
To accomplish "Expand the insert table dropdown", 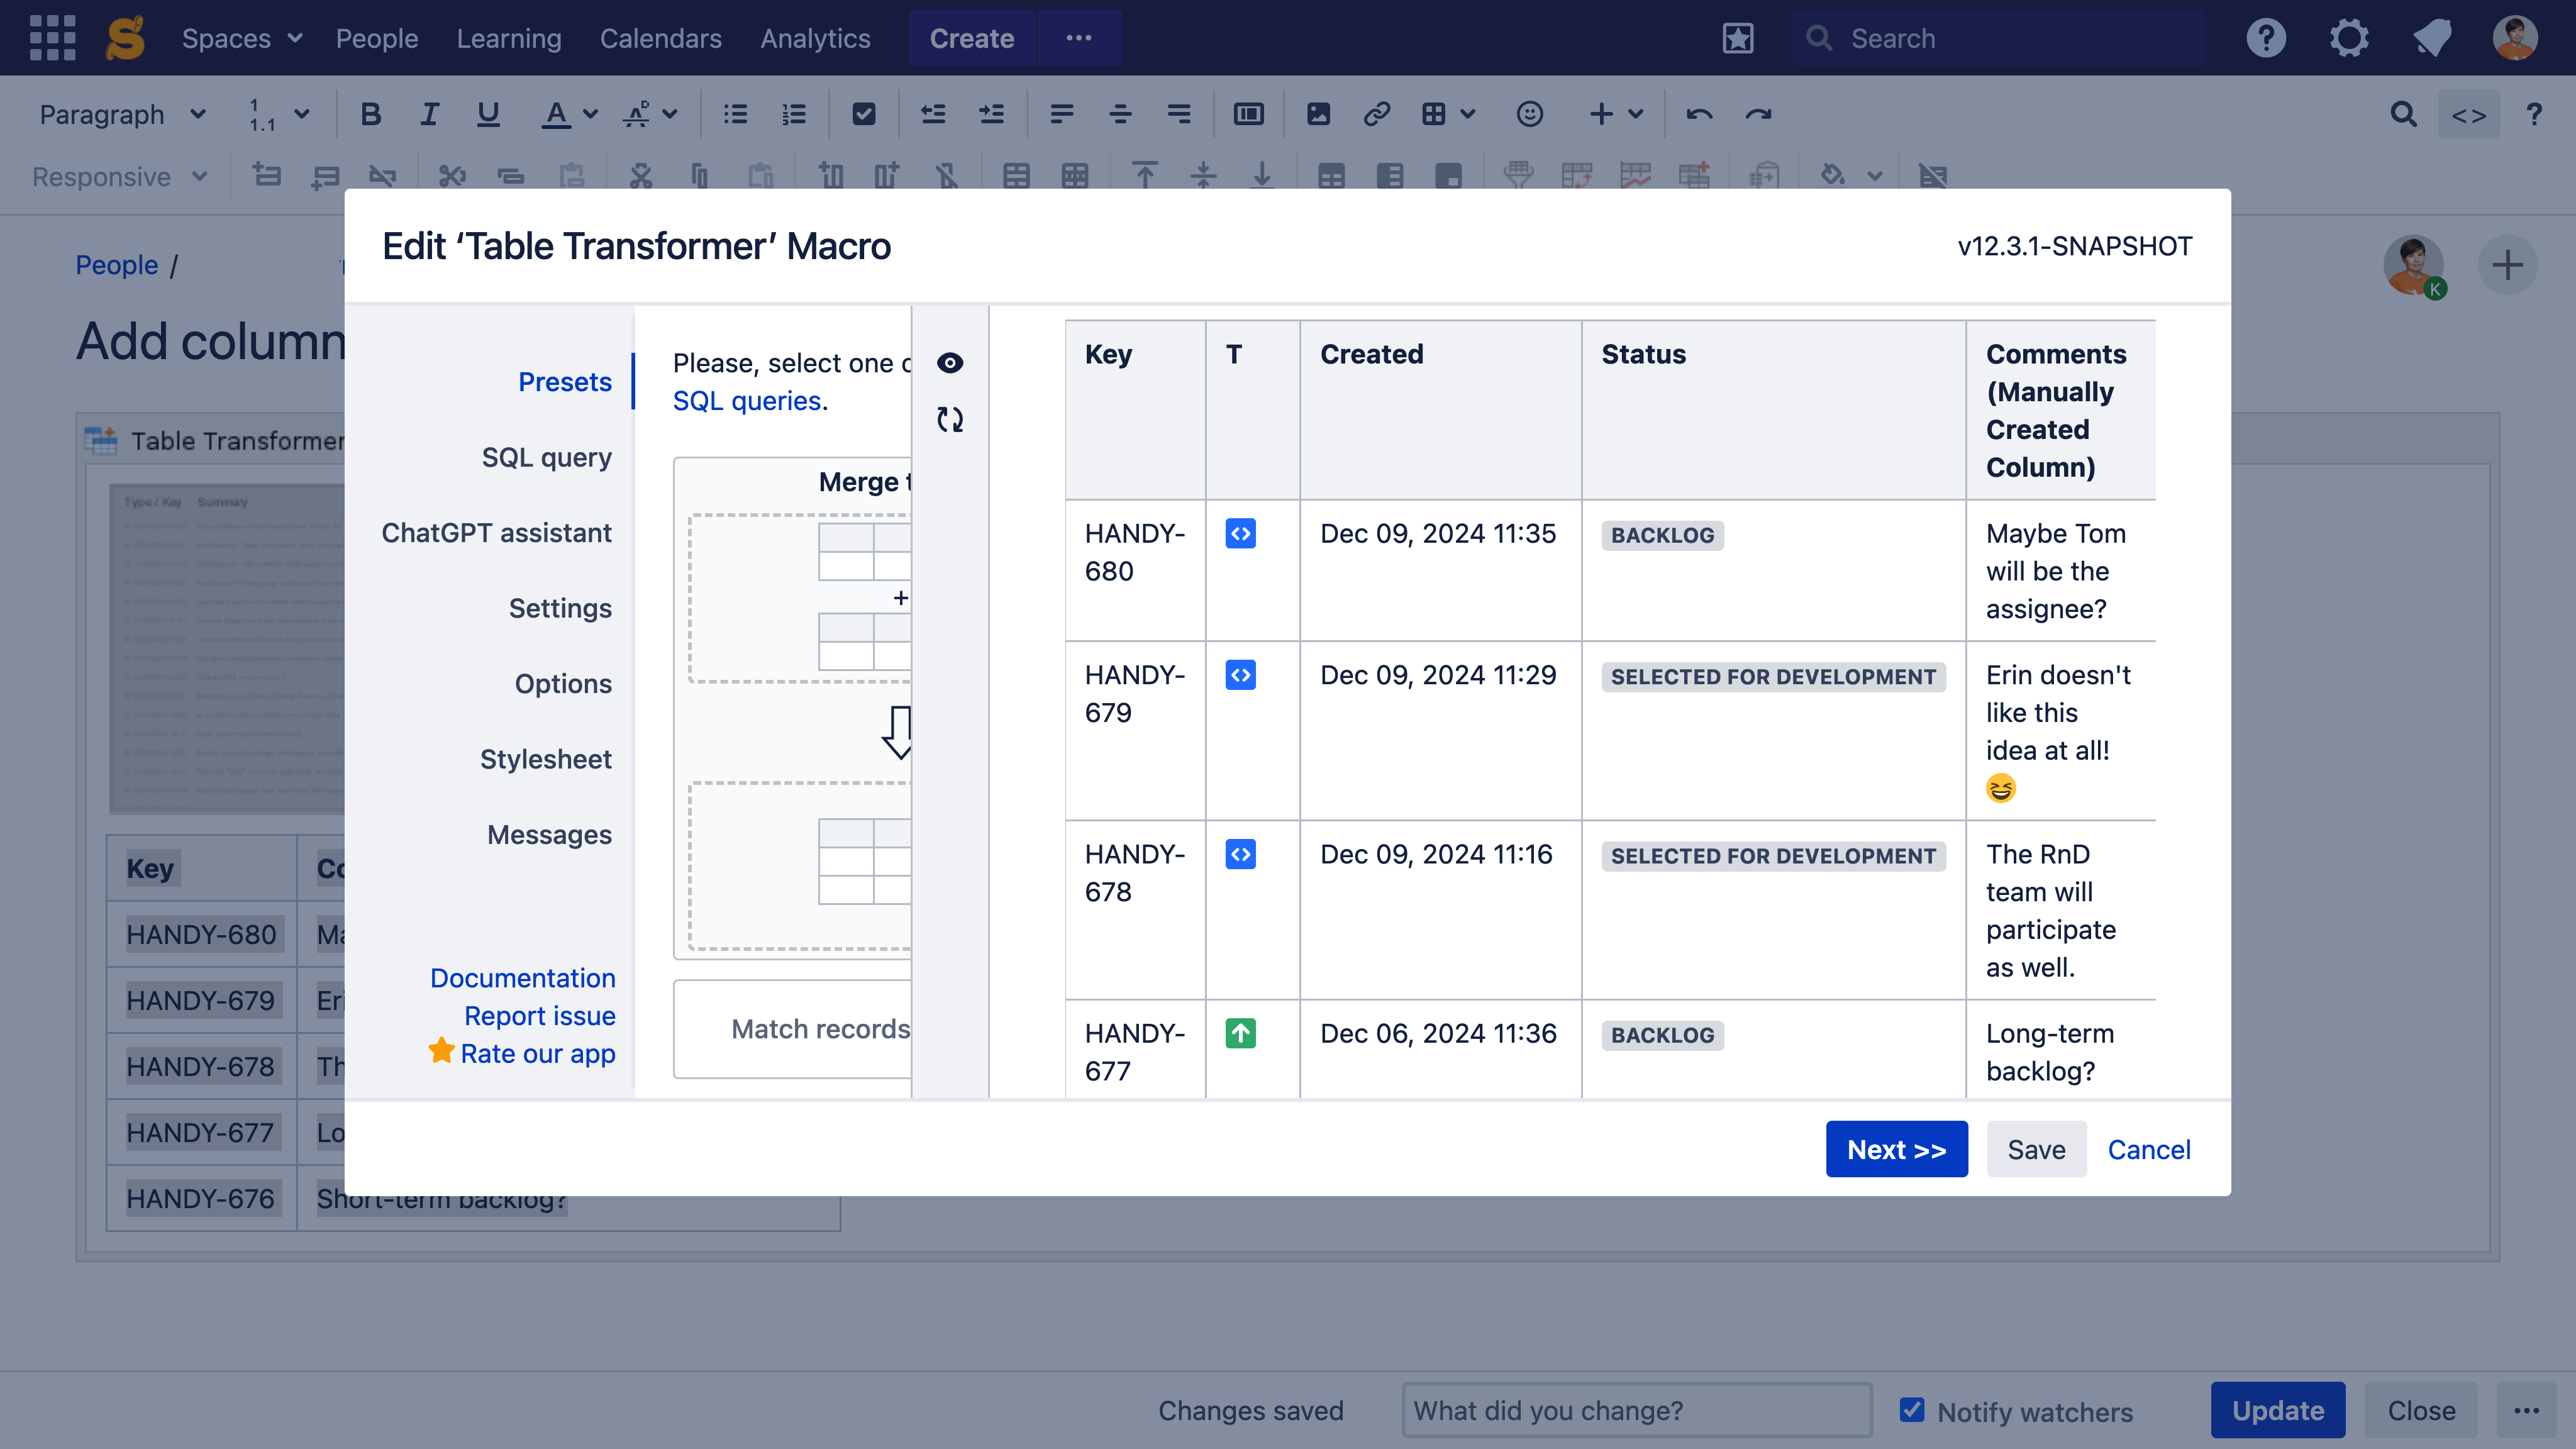I will [x=1467, y=114].
